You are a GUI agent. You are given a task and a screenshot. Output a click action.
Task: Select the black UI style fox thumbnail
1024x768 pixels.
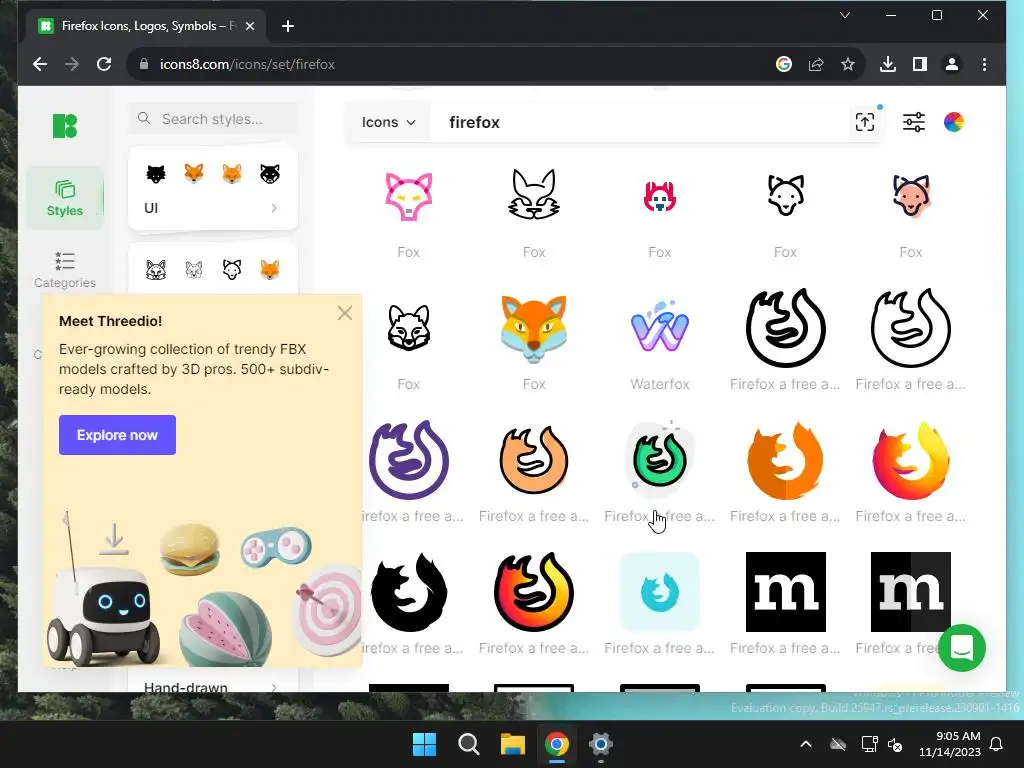pyautogui.click(x=155, y=174)
